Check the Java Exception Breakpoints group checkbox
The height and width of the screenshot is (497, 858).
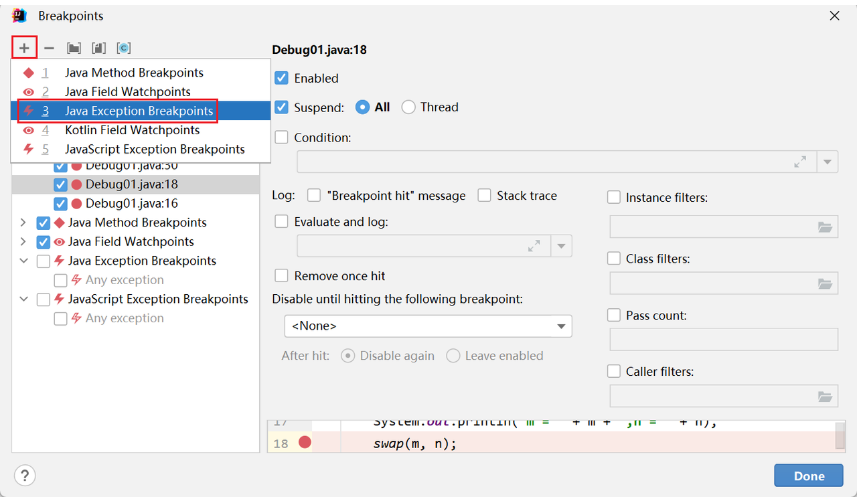point(43,261)
